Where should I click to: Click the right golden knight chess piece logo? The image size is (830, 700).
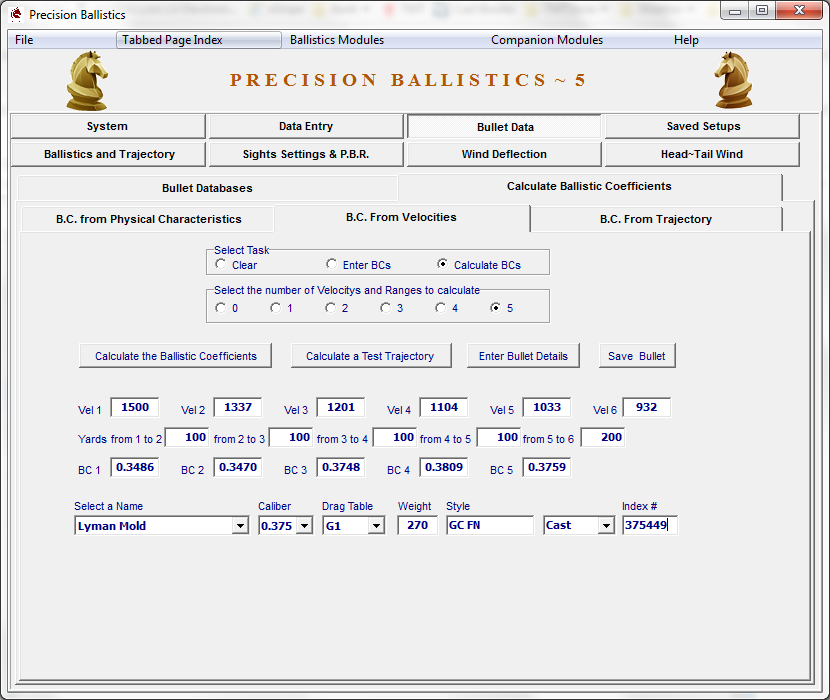[x=734, y=80]
